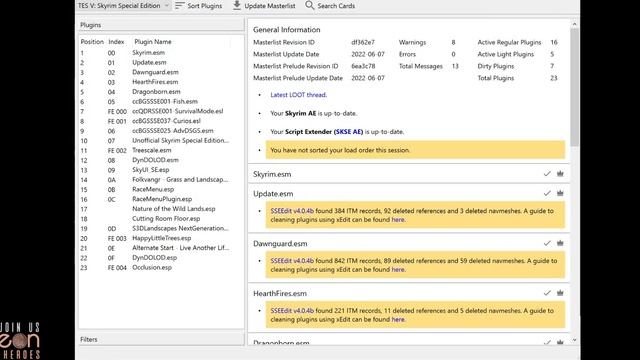Expand the Filters panel
640x360 pixels.
click(x=161, y=339)
